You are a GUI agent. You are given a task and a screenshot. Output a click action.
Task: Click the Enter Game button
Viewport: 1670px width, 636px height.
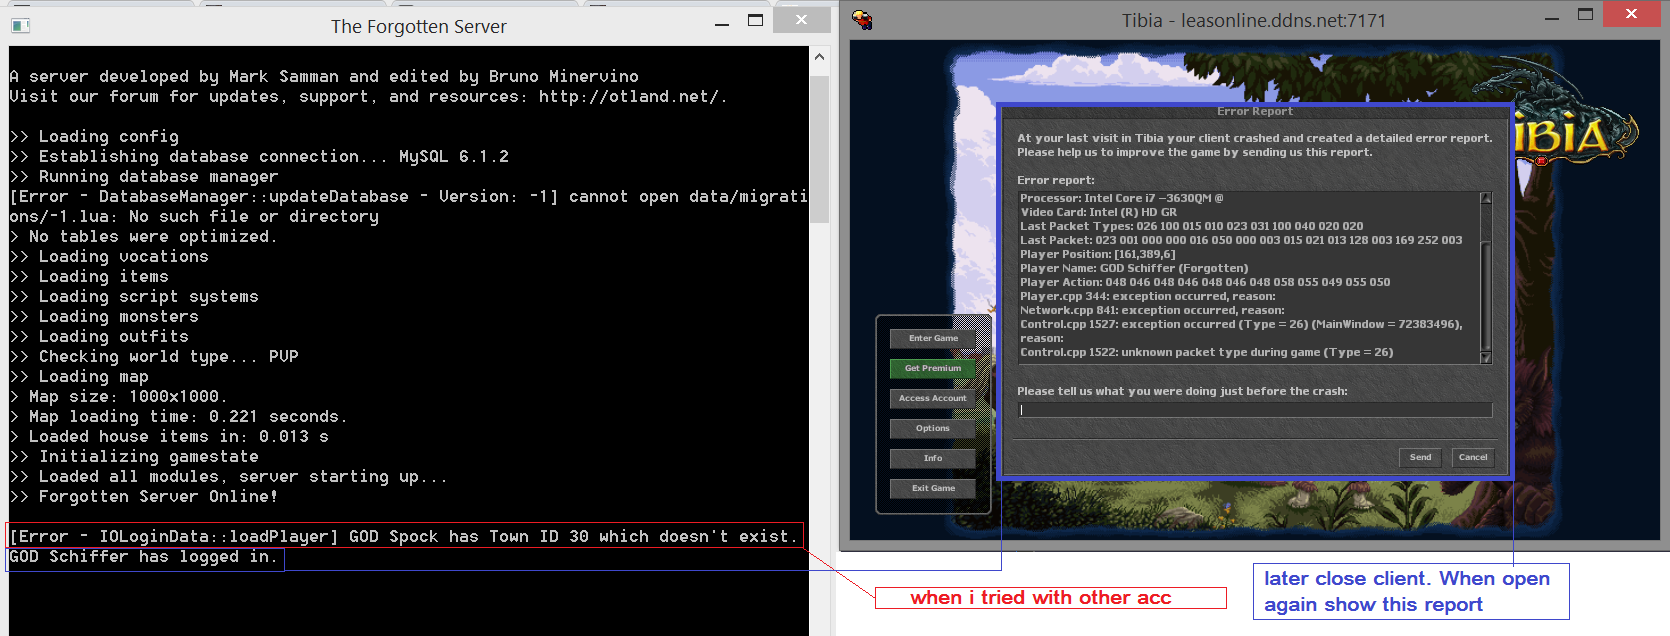933,338
